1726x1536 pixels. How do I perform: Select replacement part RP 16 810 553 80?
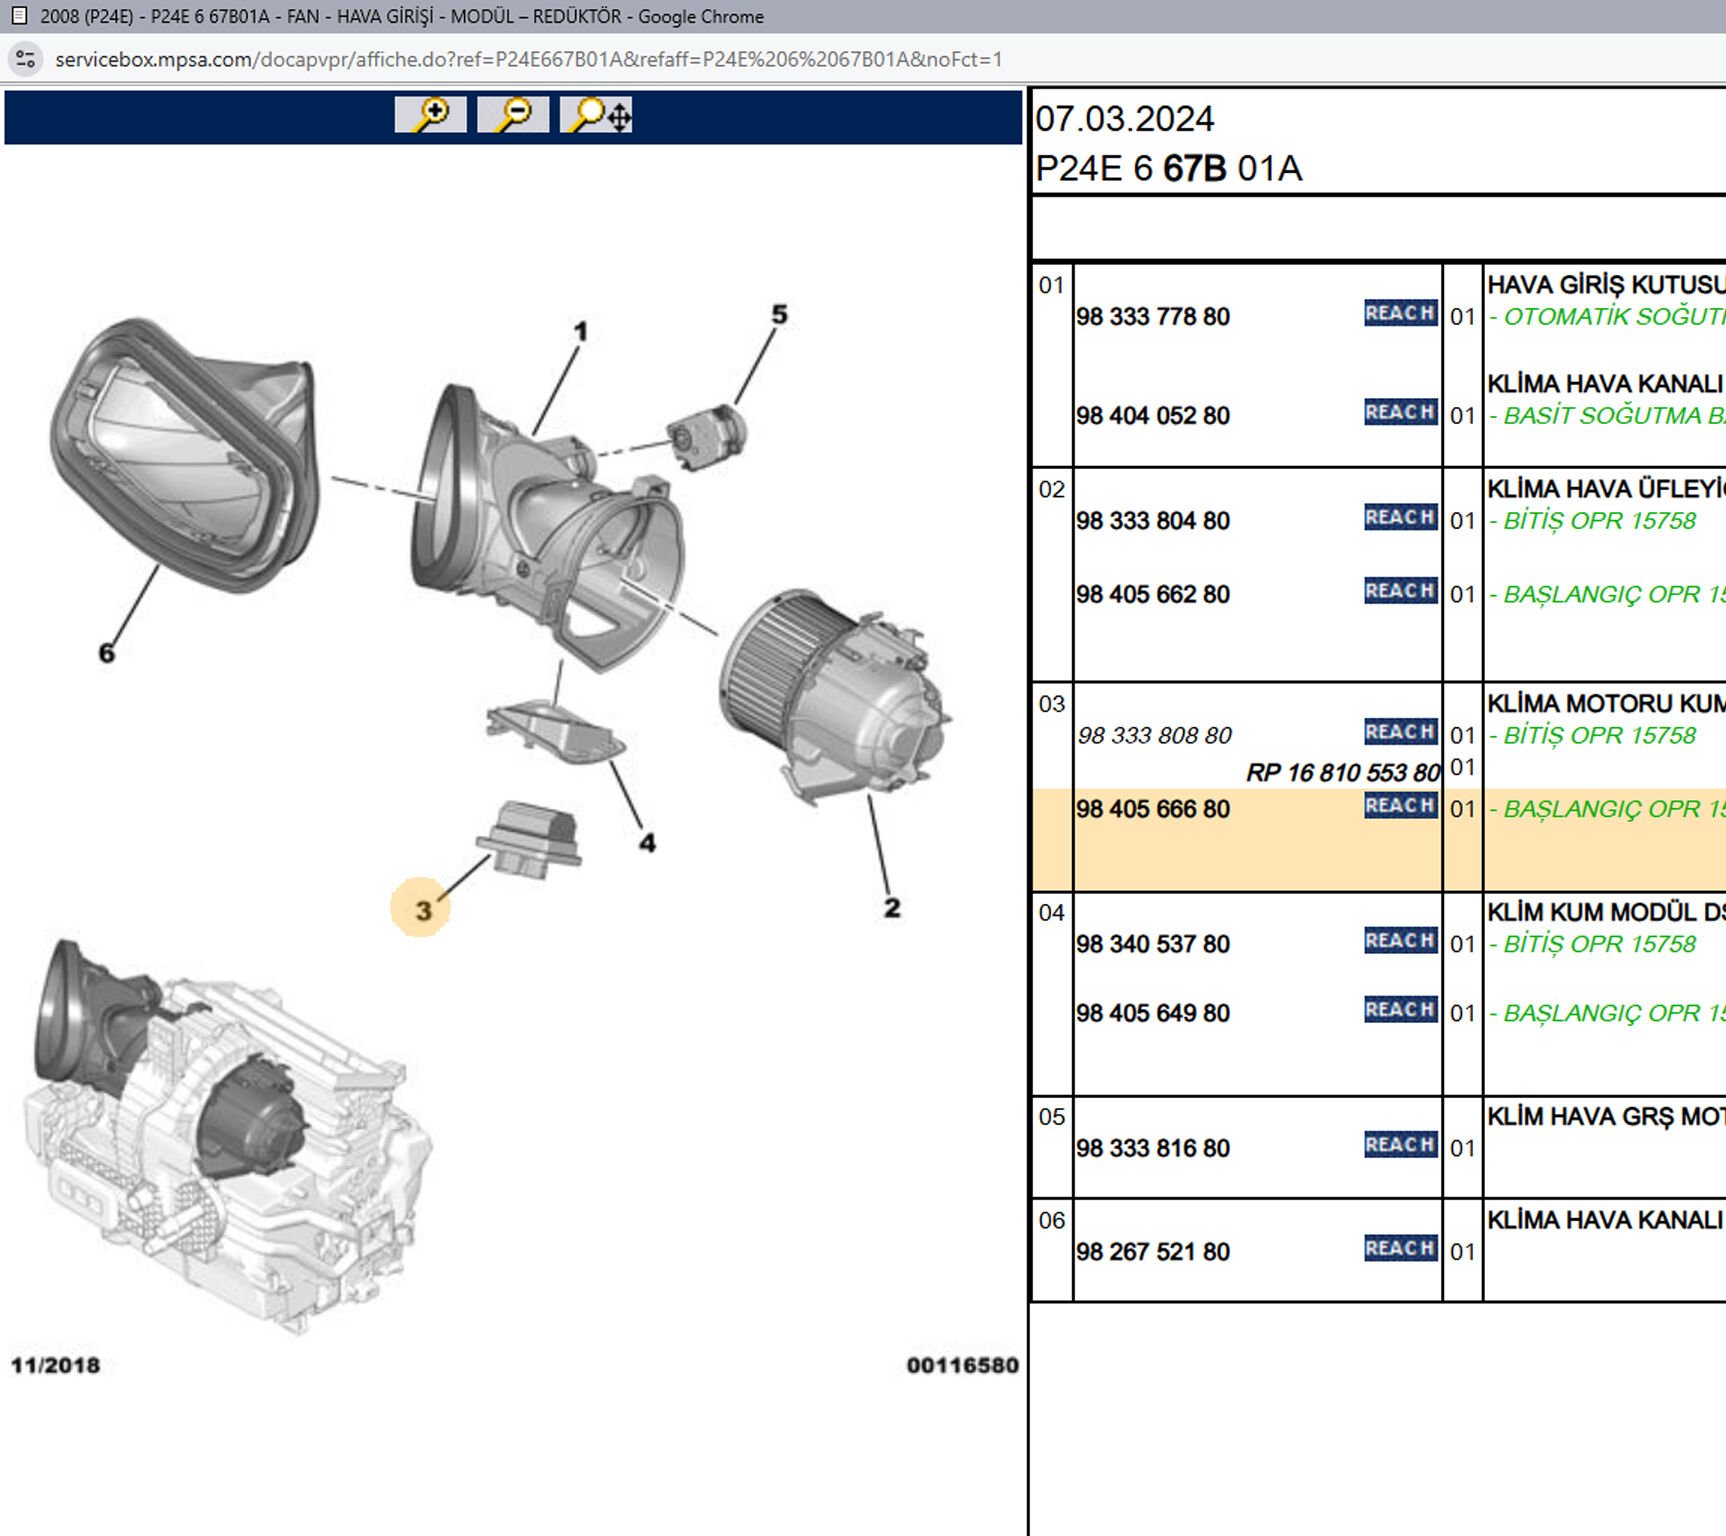pos(1342,773)
